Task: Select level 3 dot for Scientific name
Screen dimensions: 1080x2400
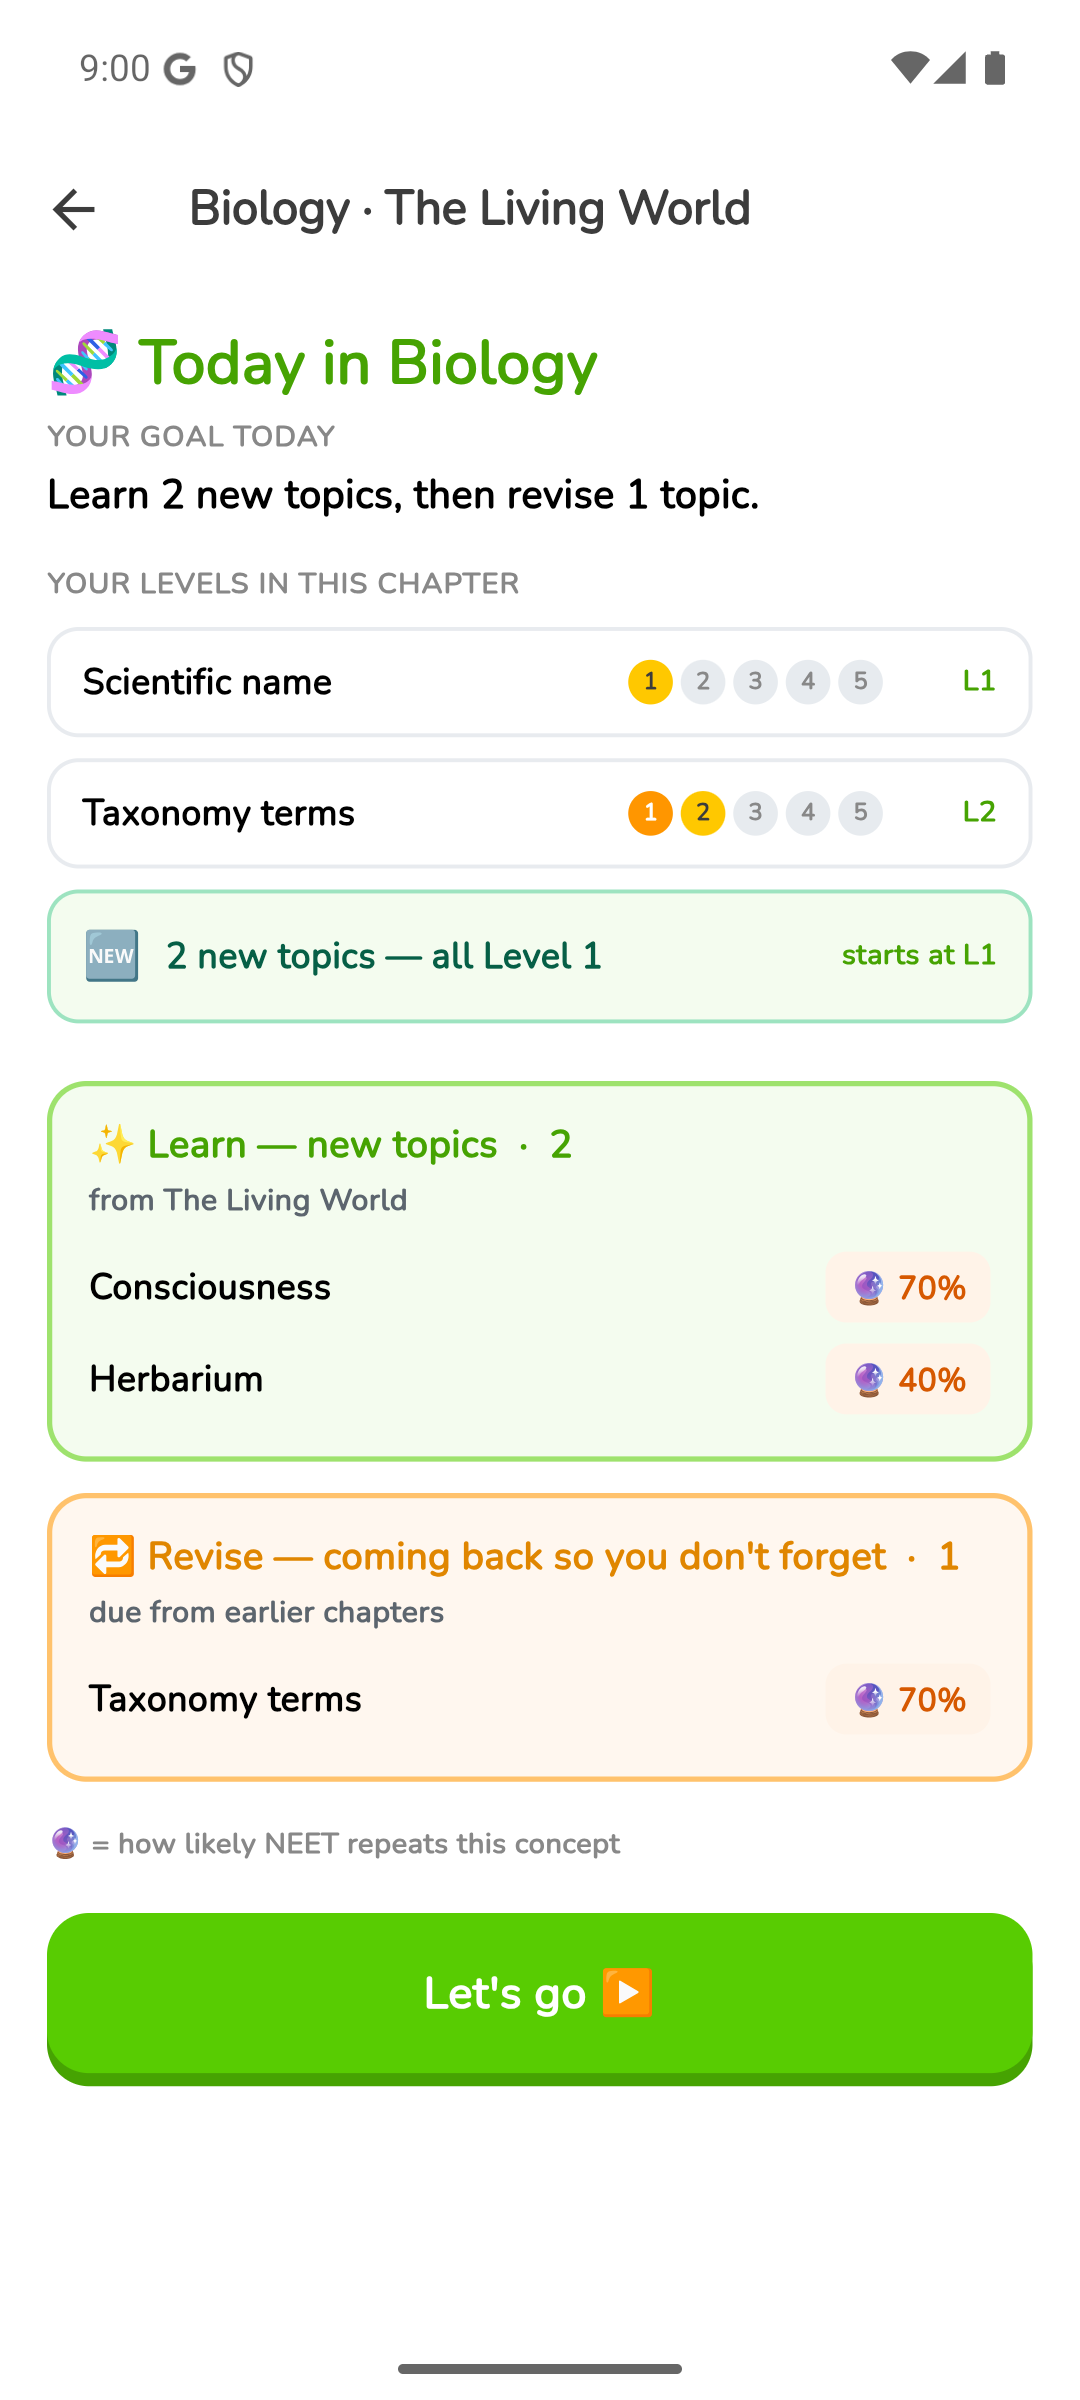Action: coord(755,682)
